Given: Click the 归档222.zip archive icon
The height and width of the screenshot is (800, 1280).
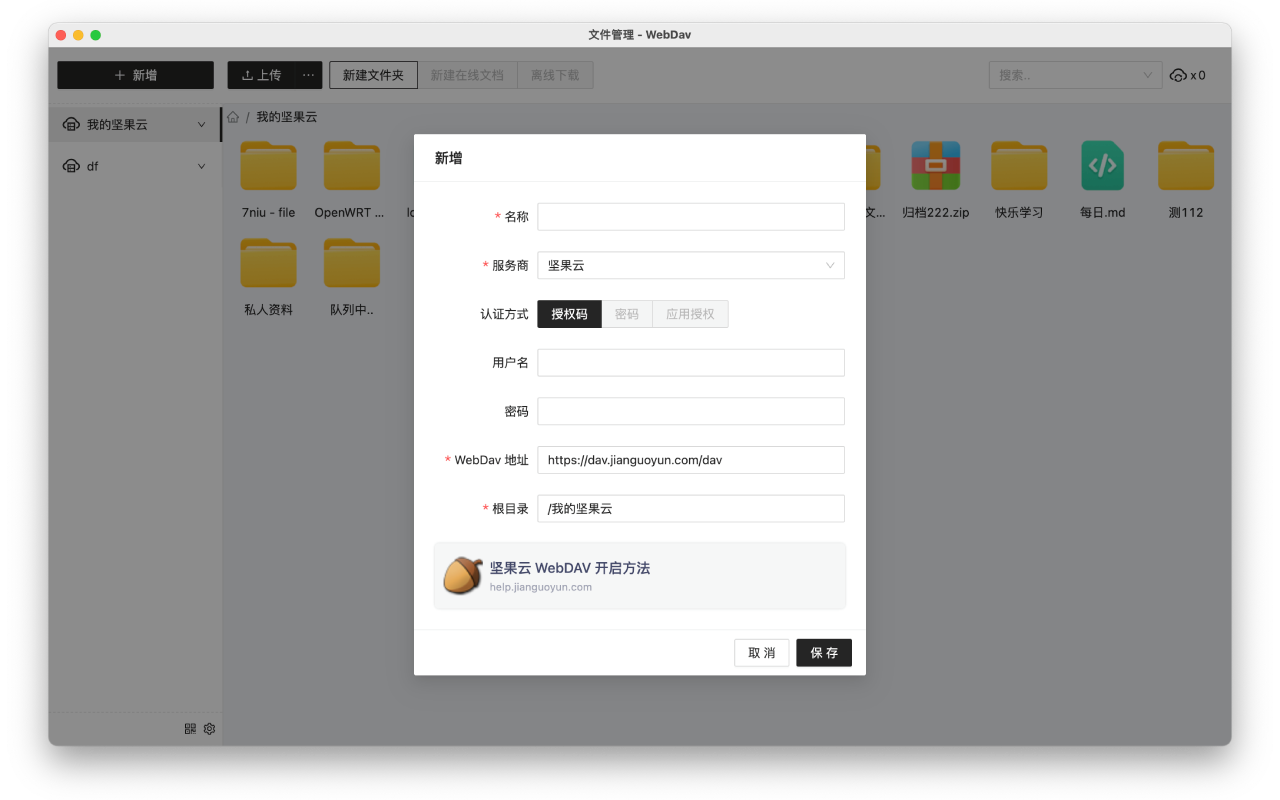Looking at the screenshot, I should pyautogui.click(x=935, y=166).
